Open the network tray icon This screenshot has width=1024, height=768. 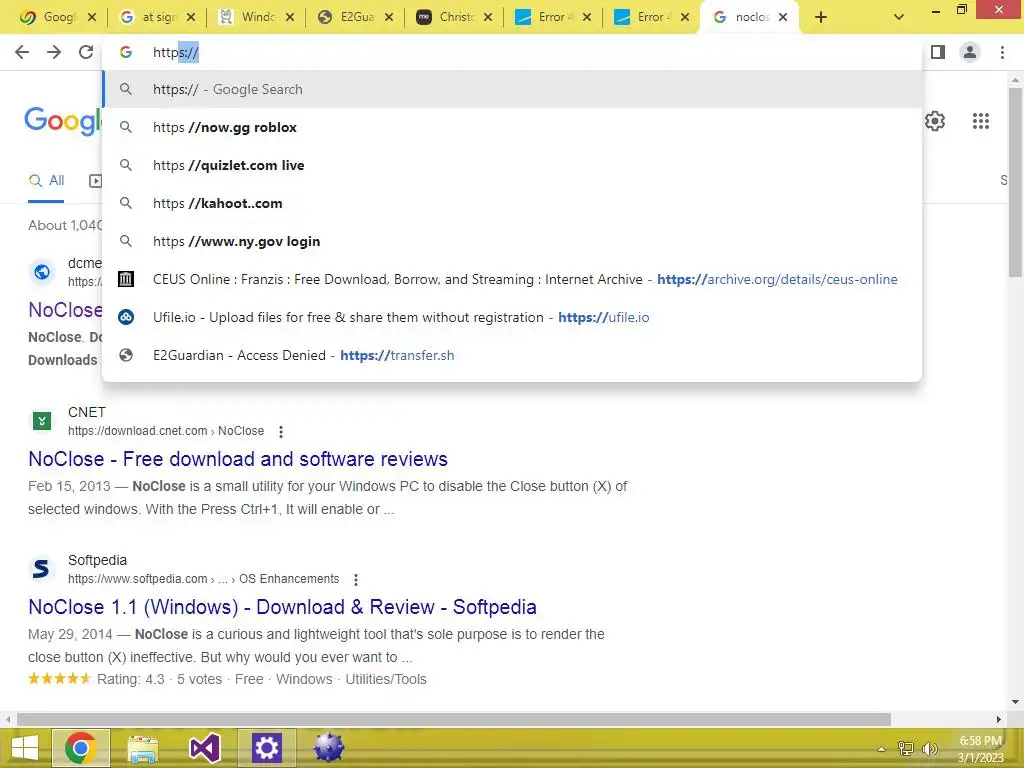click(906, 749)
